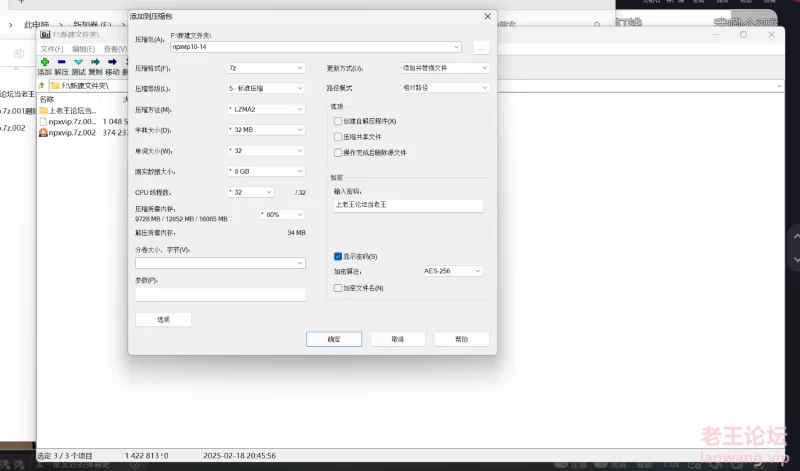
Task: Open the 字典大小 dropdown showing 32 MB
Action: [x=266, y=130]
